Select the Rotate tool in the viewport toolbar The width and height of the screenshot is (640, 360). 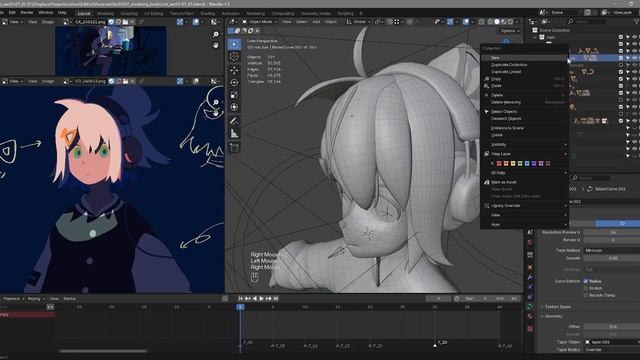pyautogui.click(x=234, y=82)
